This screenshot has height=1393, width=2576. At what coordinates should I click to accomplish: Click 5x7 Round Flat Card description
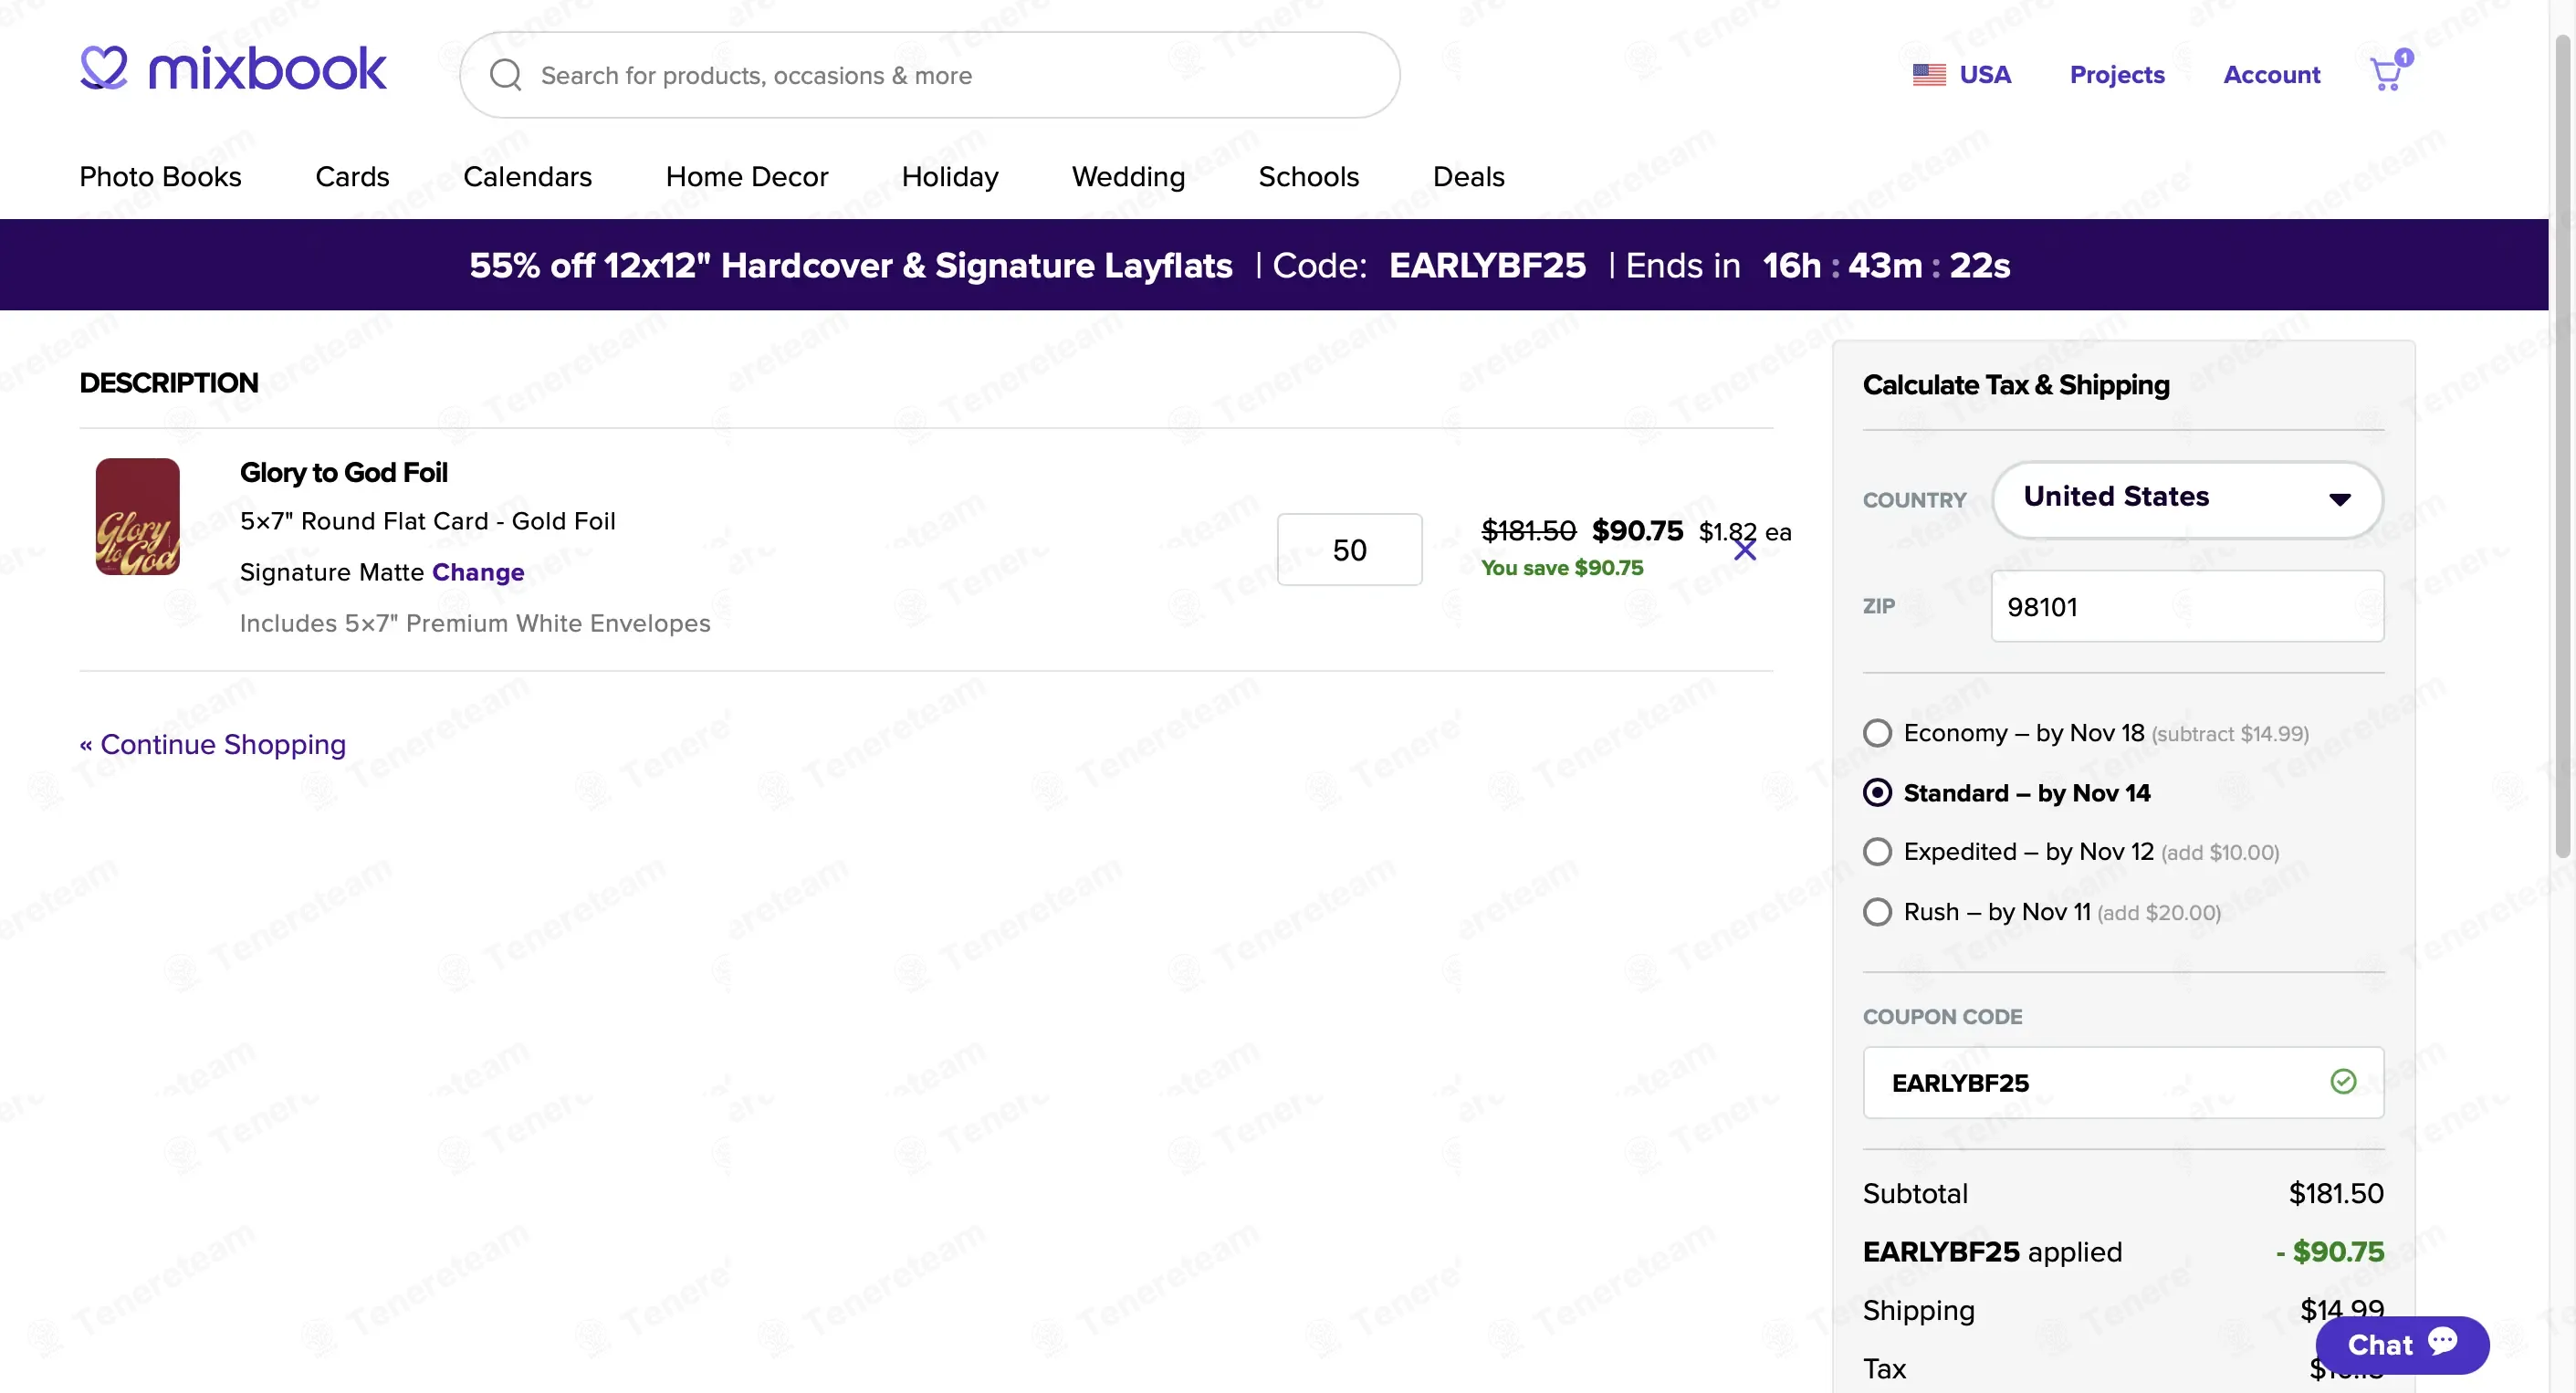428,521
